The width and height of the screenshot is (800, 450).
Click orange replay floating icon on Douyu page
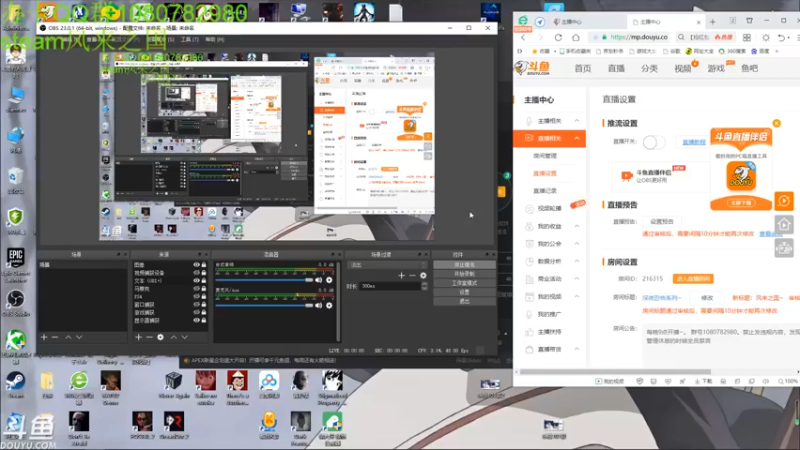click(784, 201)
